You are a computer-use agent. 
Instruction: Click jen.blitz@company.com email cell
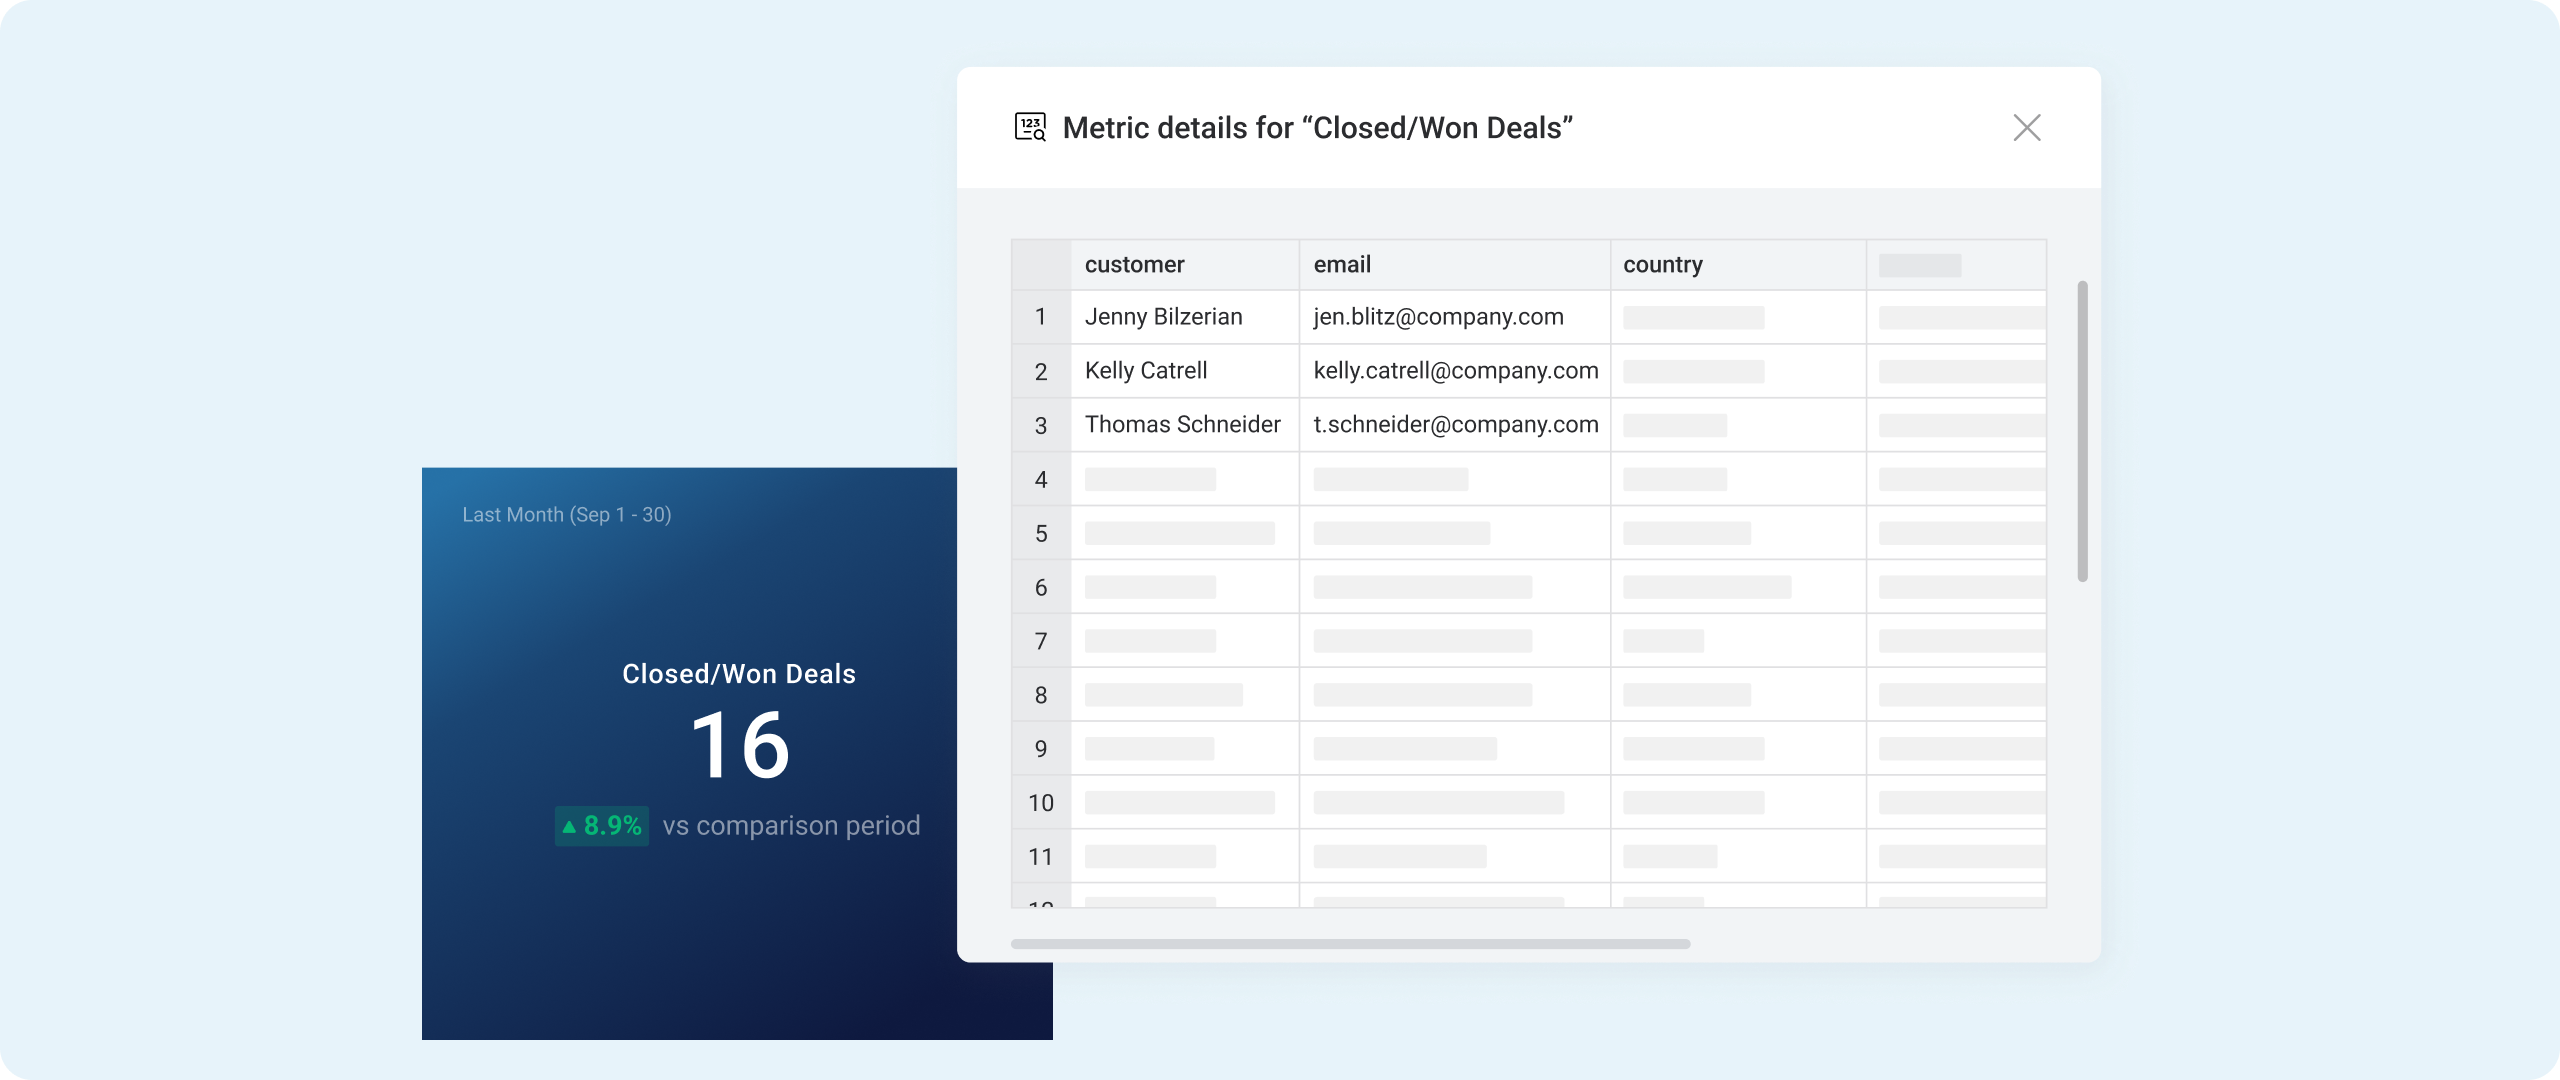1438,317
